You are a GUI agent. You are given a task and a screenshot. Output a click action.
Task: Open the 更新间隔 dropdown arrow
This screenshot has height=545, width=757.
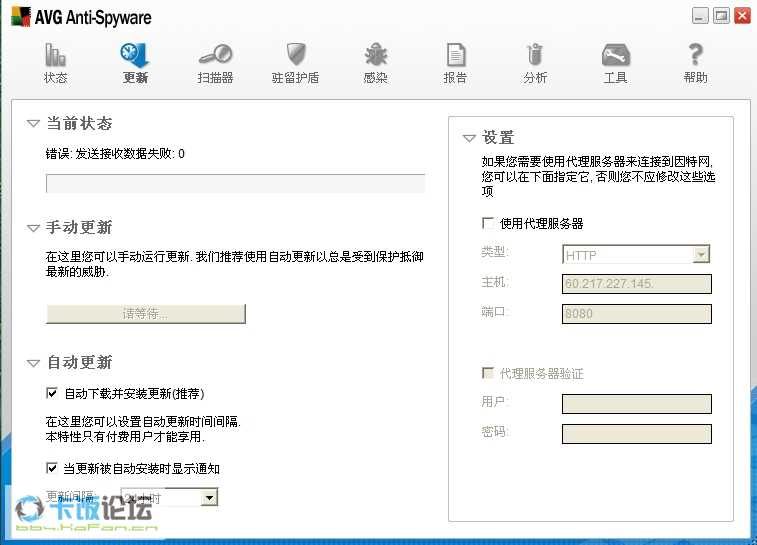(209, 498)
